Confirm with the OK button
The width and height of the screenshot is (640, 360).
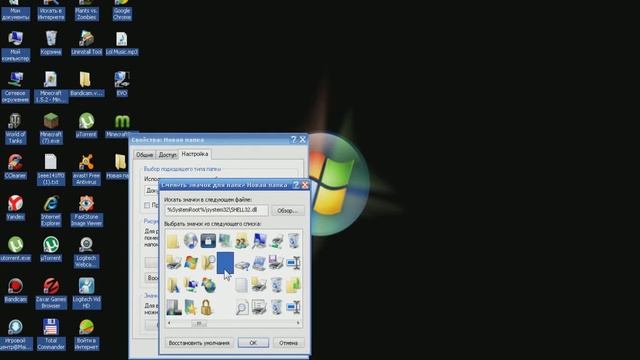pyautogui.click(x=253, y=343)
